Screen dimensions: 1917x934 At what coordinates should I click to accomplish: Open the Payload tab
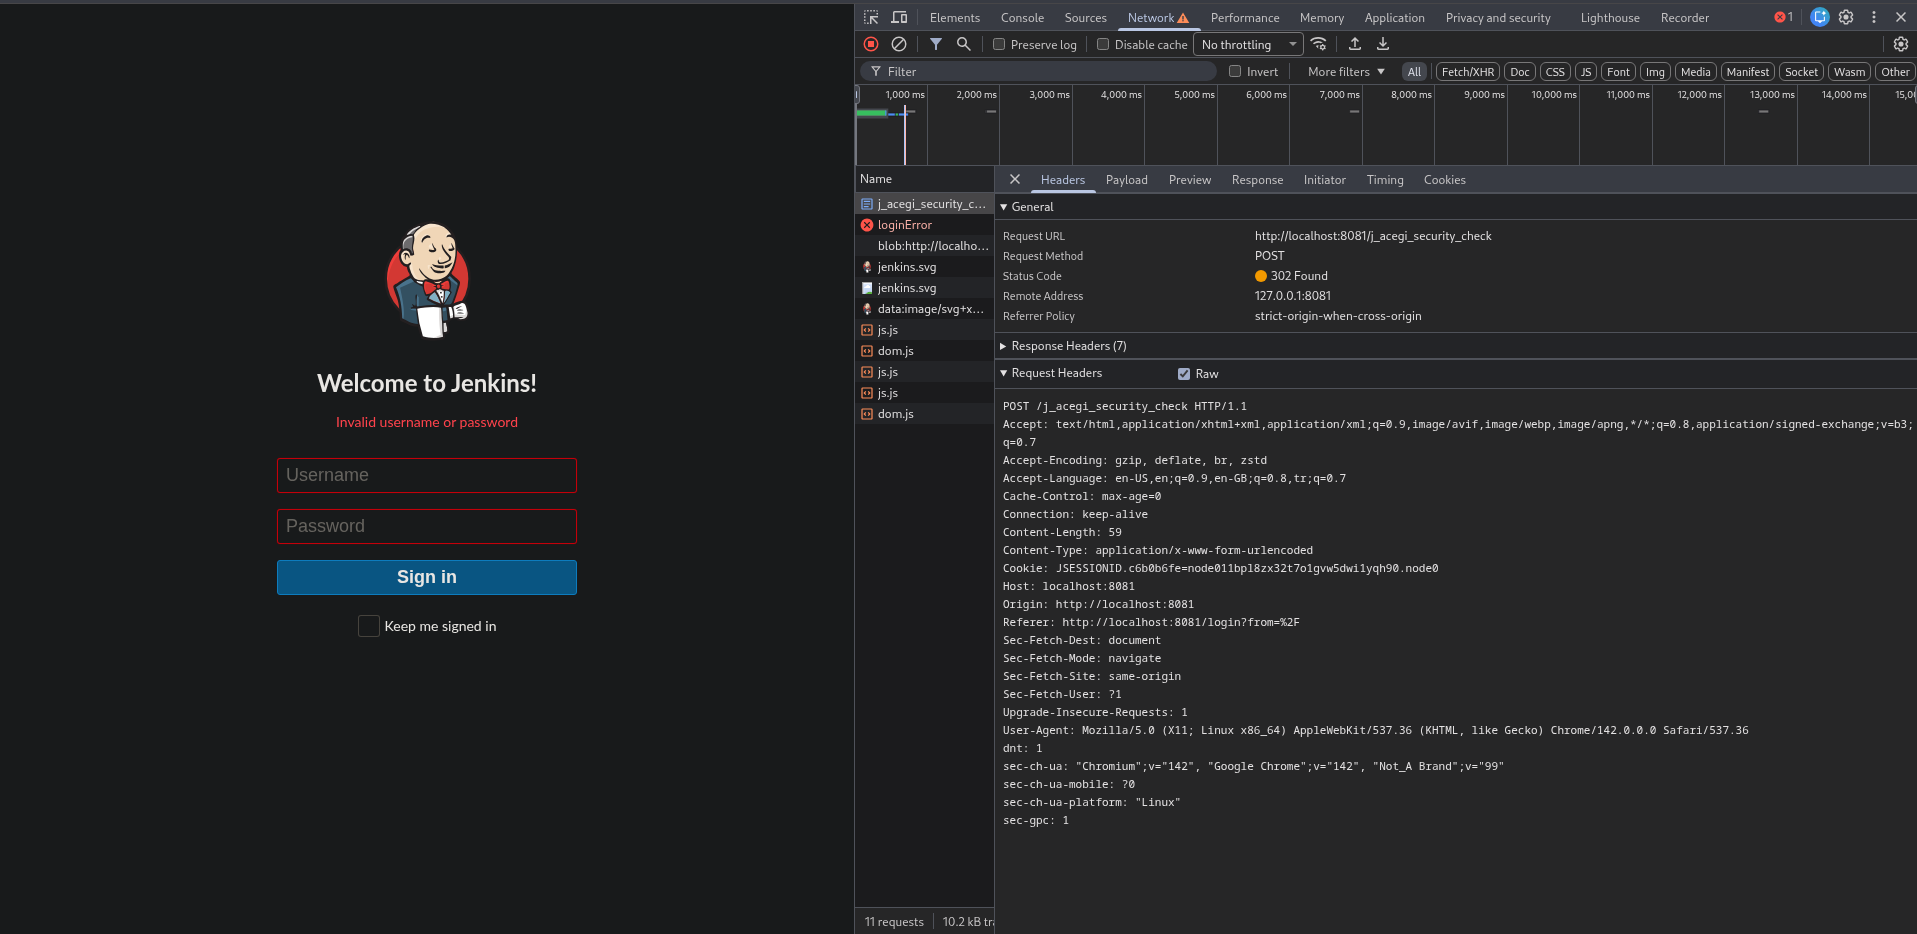click(1127, 180)
